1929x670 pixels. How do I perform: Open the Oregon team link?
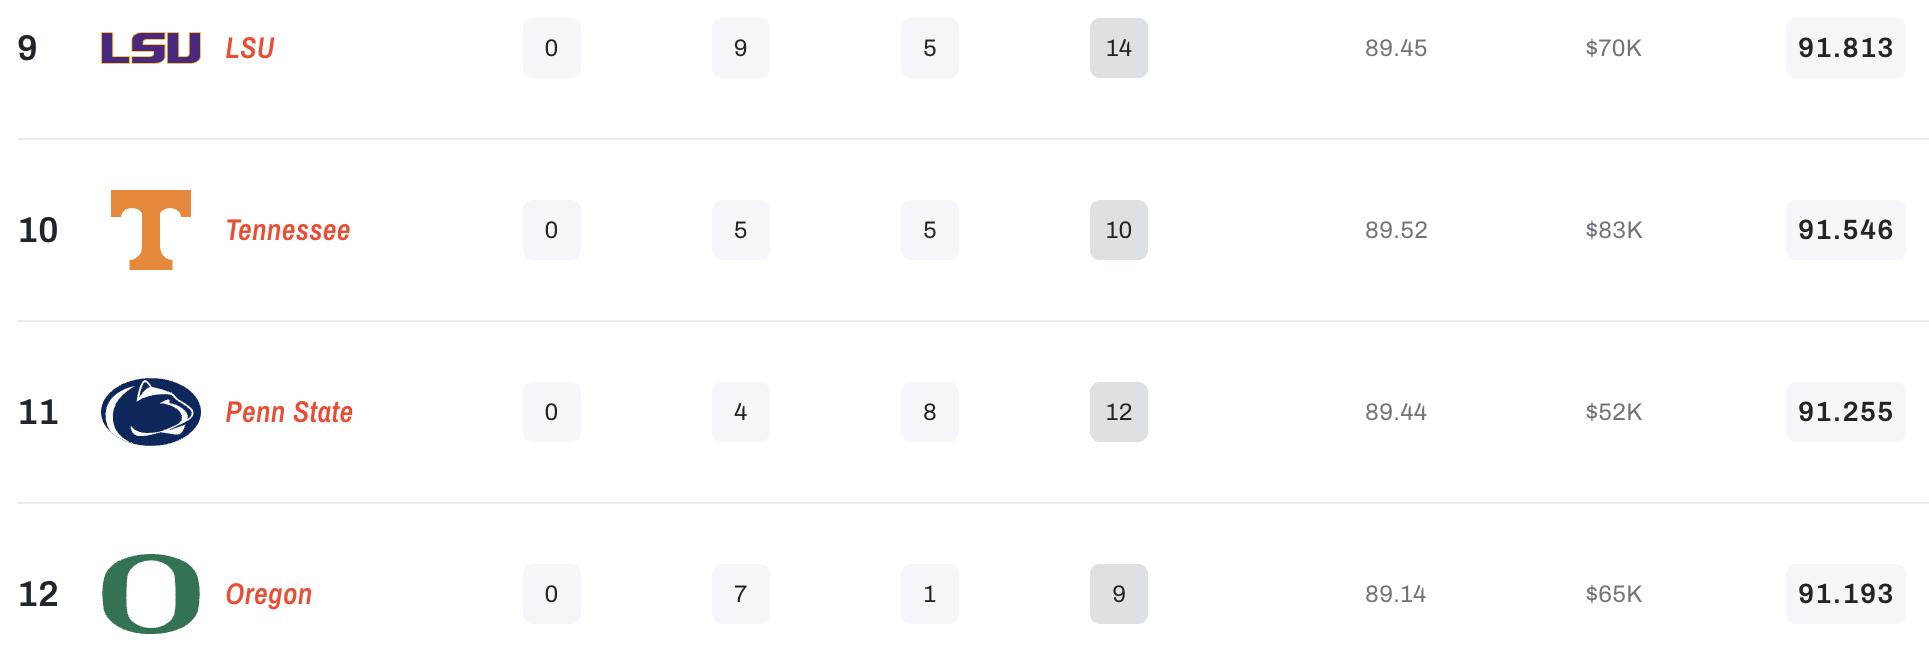click(269, 594)
